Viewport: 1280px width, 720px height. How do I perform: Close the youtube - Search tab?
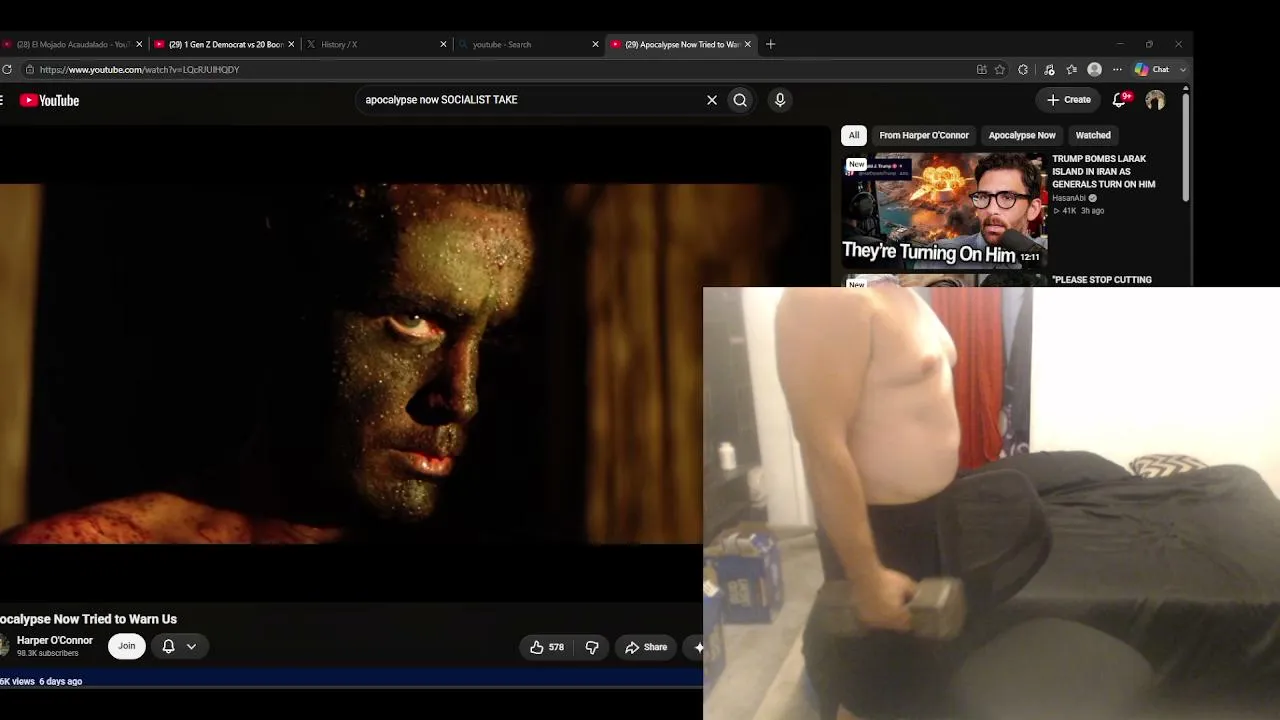595,44
